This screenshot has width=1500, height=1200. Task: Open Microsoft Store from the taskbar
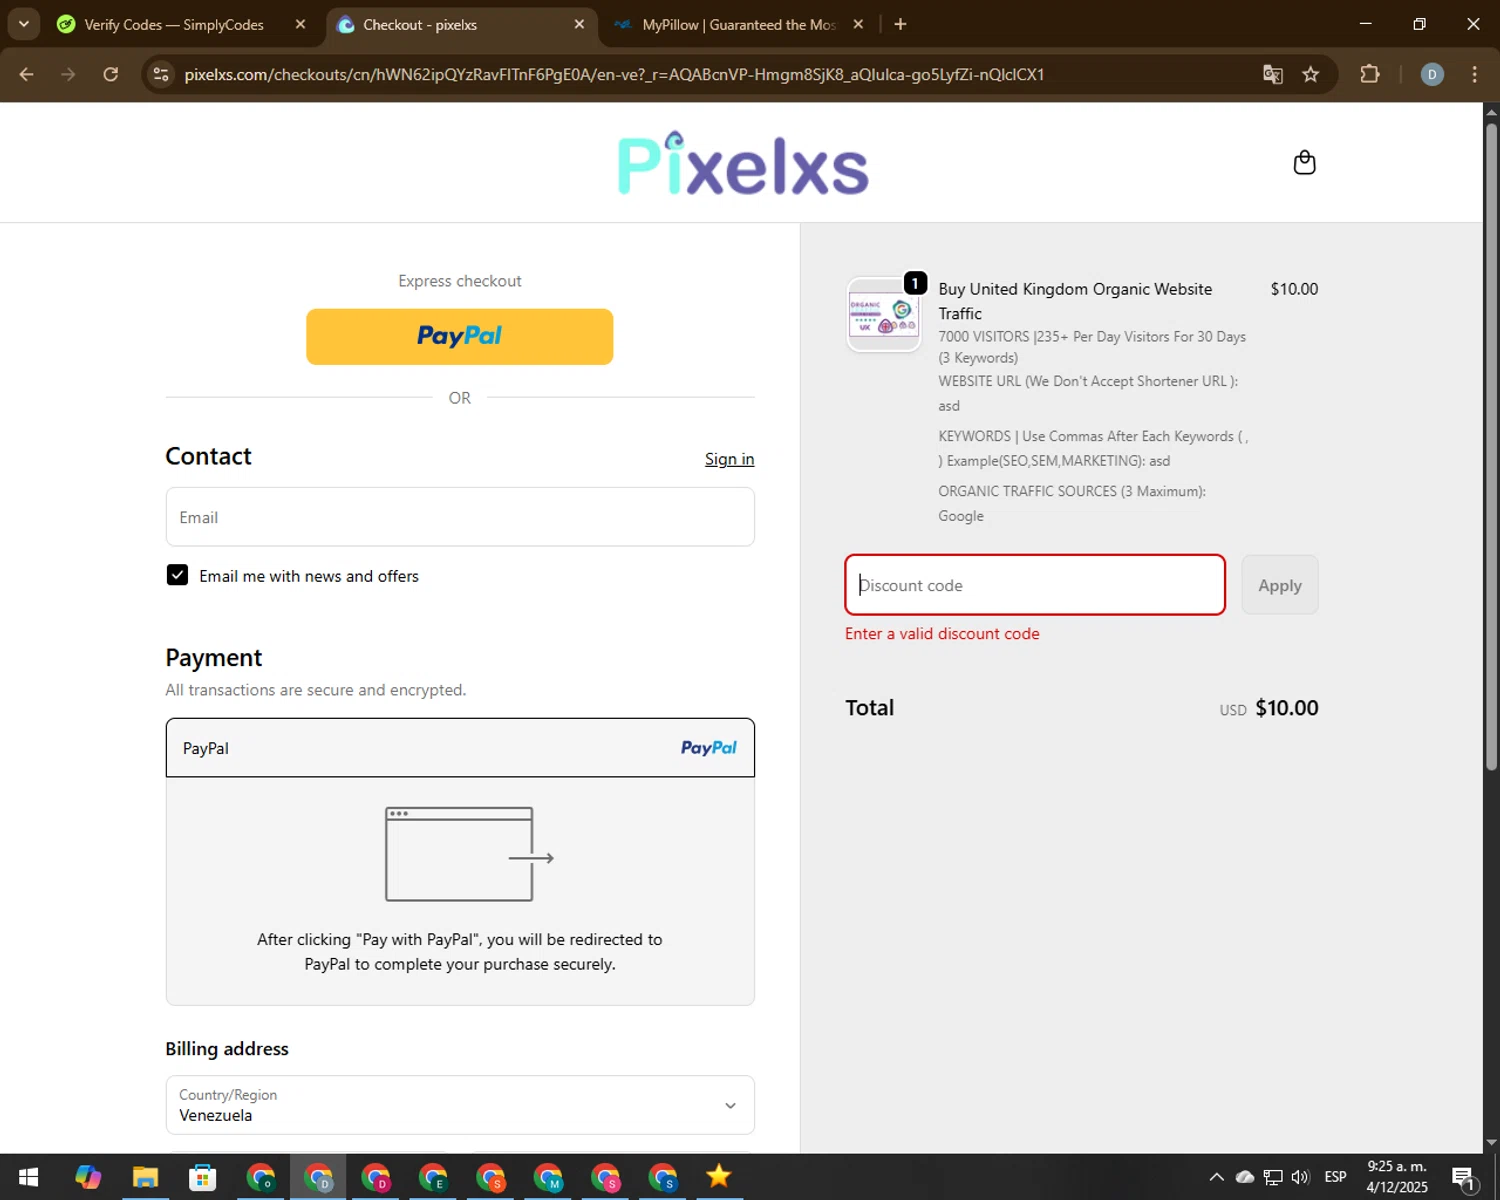tap(203, 1177)
